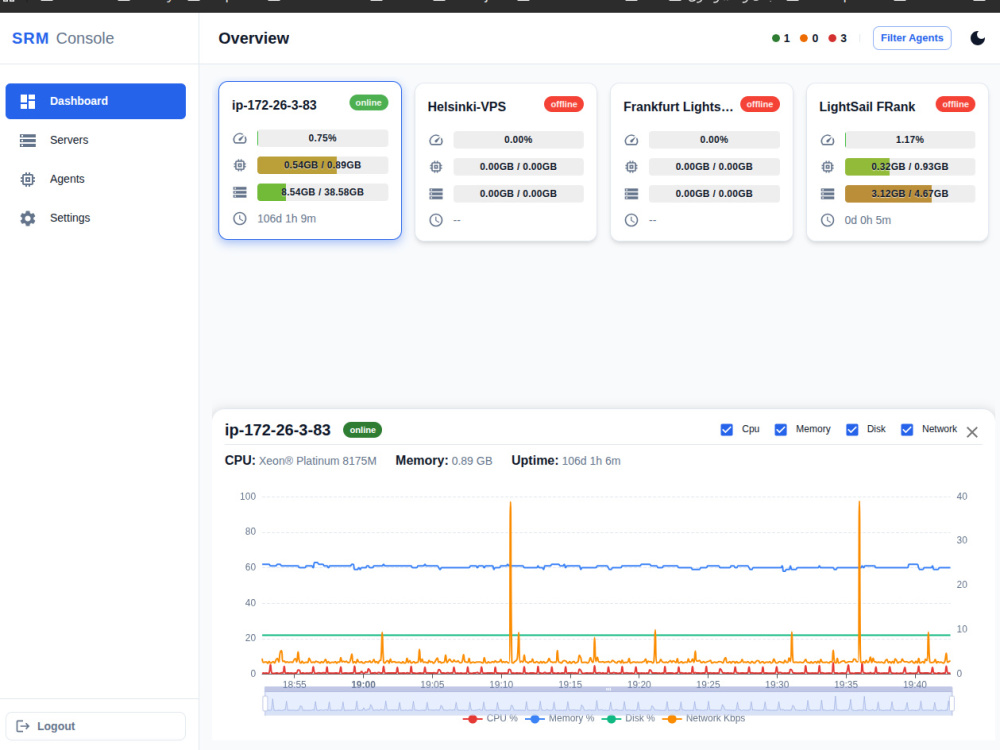Click CPU gauge icon on ip-172-26-3-83 card

(240, 138)
